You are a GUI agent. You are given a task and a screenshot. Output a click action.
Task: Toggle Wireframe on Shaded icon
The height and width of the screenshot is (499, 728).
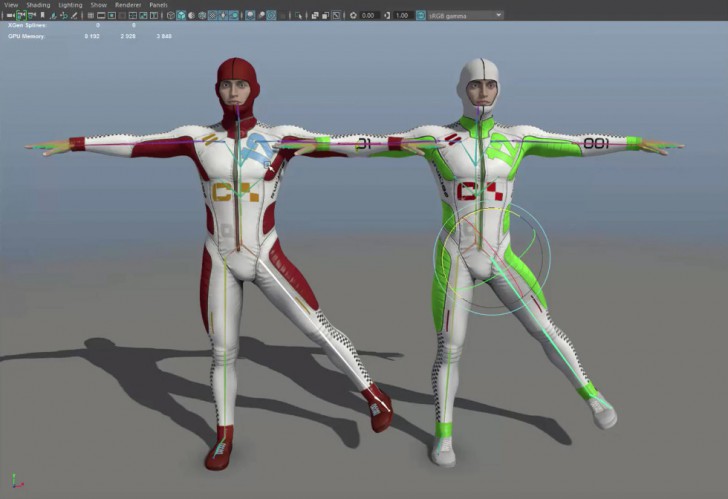point(202,15)
